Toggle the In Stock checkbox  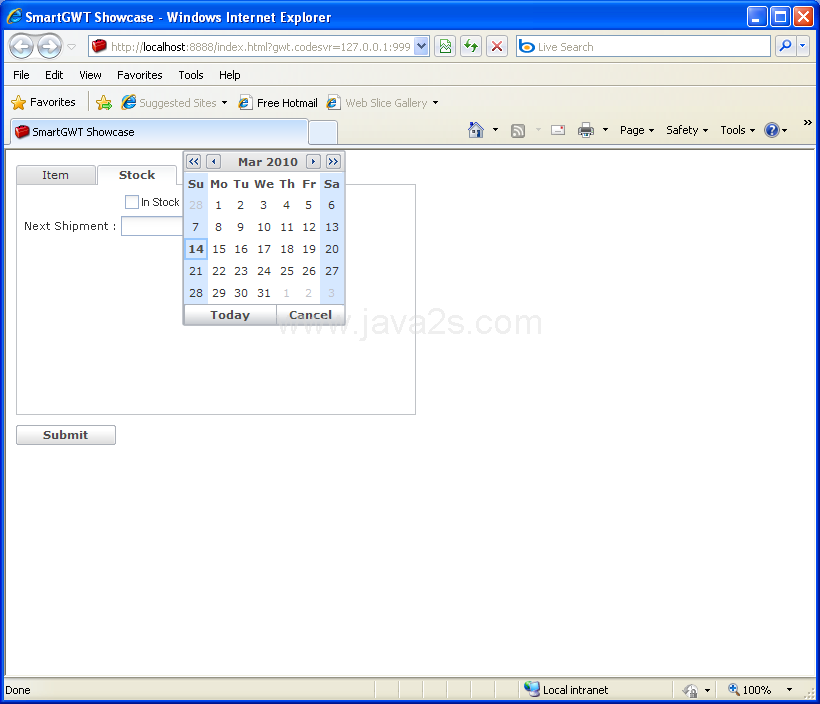coord(132,202)
